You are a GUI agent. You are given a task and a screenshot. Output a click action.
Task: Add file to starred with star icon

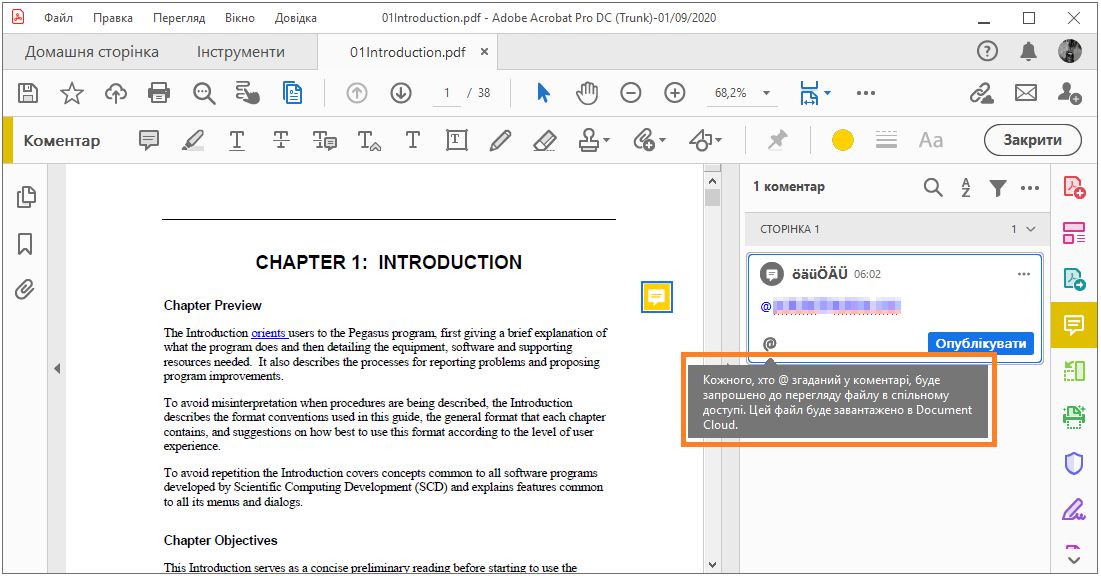72,93
